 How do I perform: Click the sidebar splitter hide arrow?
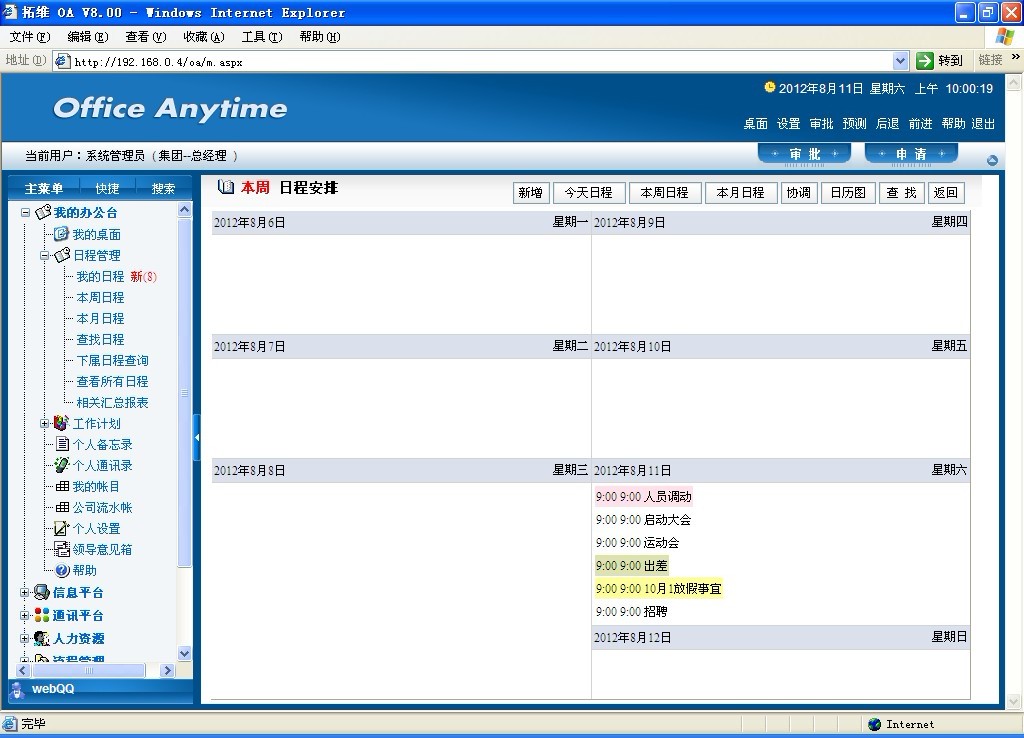tap(197, 437)
